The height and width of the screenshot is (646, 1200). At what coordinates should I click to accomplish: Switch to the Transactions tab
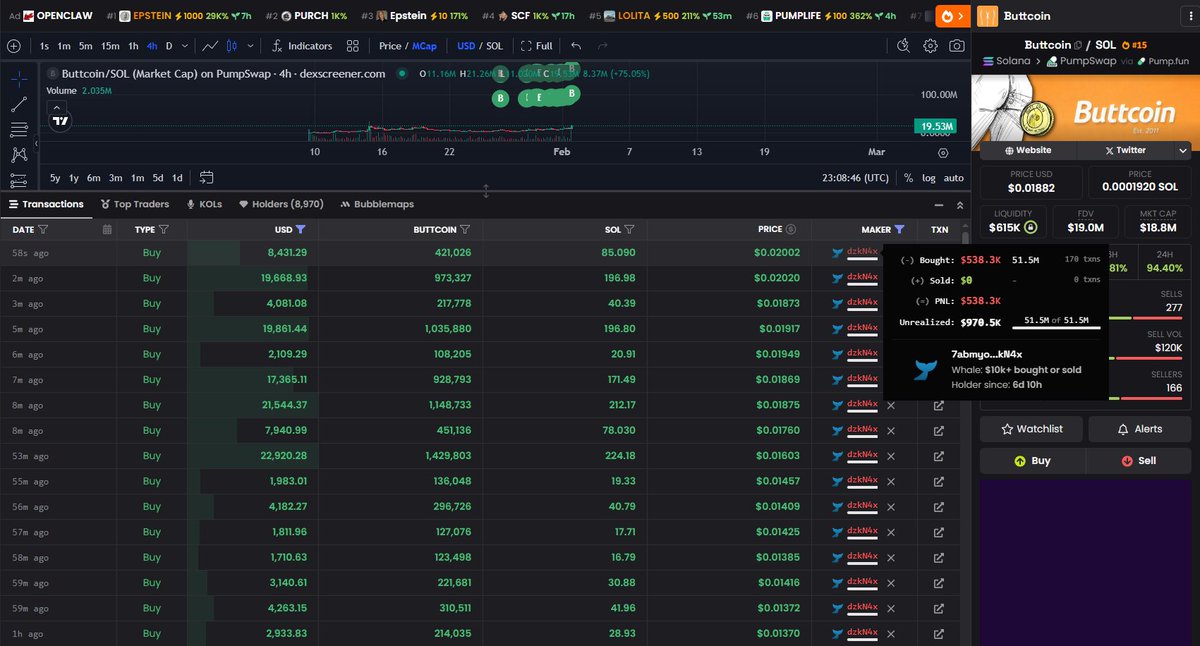coord(46,204)
